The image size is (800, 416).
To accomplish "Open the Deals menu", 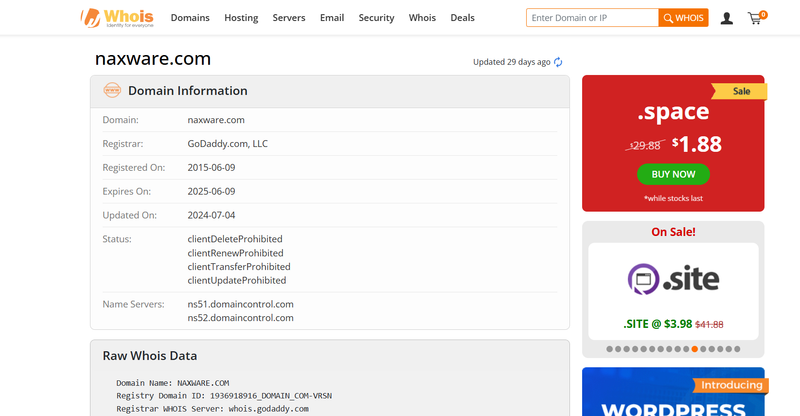I will [x=462, y=18].
